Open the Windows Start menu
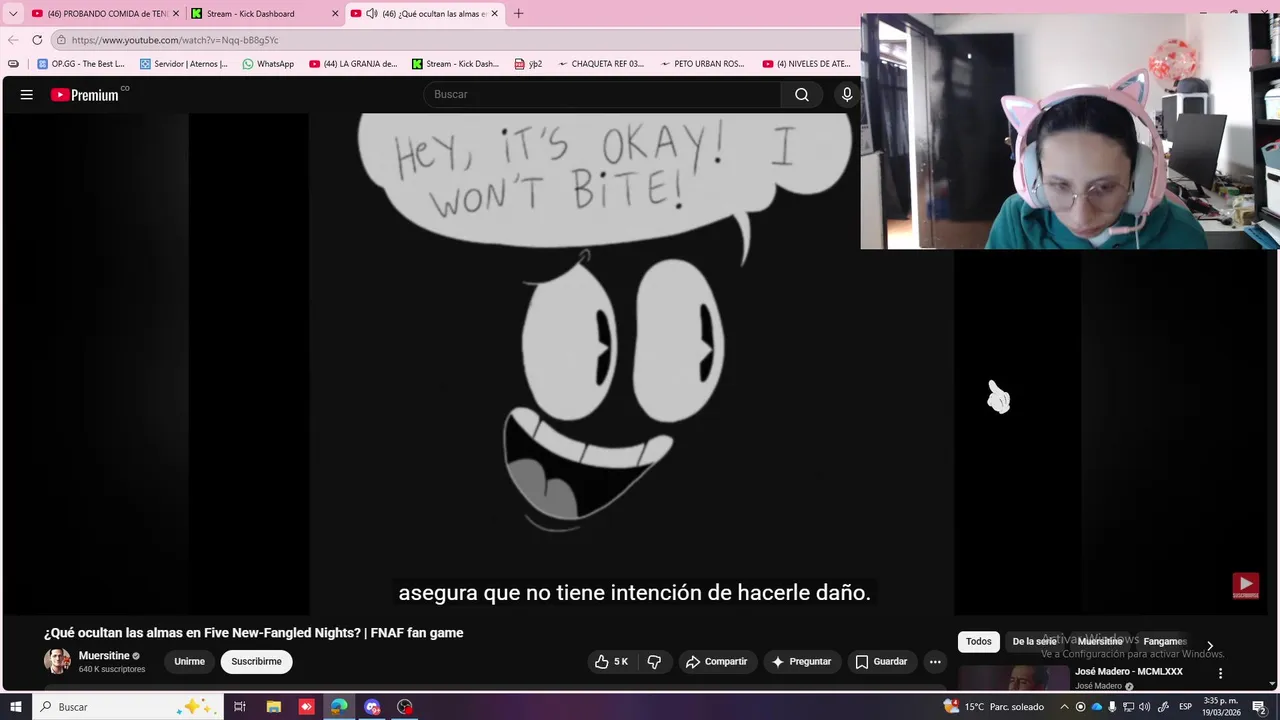Image resolution: width=1280 pixels, height=720 pixels. pos(15,707)
